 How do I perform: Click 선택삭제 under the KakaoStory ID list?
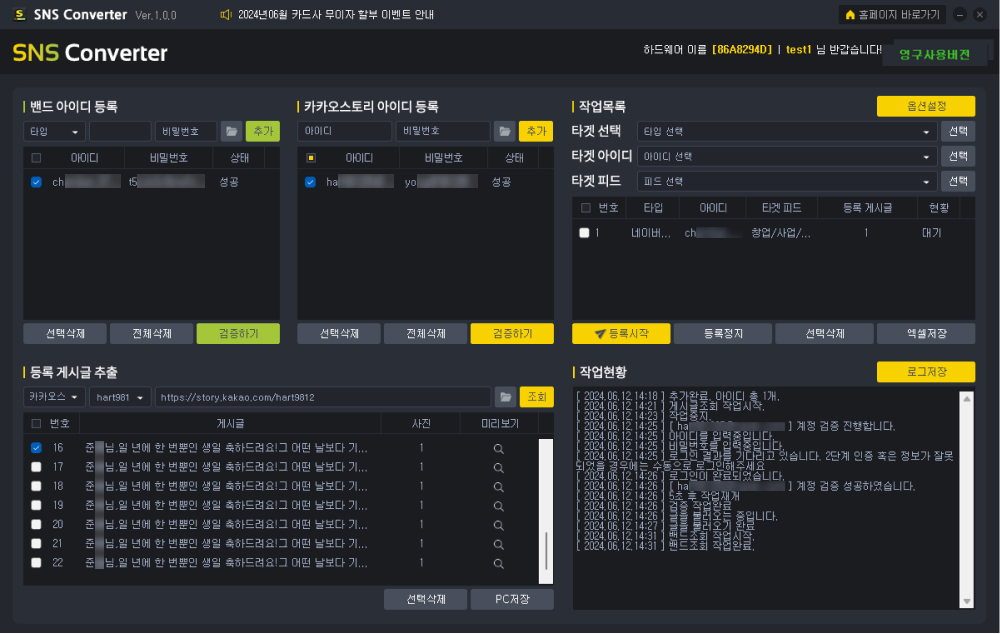[339, 334]
